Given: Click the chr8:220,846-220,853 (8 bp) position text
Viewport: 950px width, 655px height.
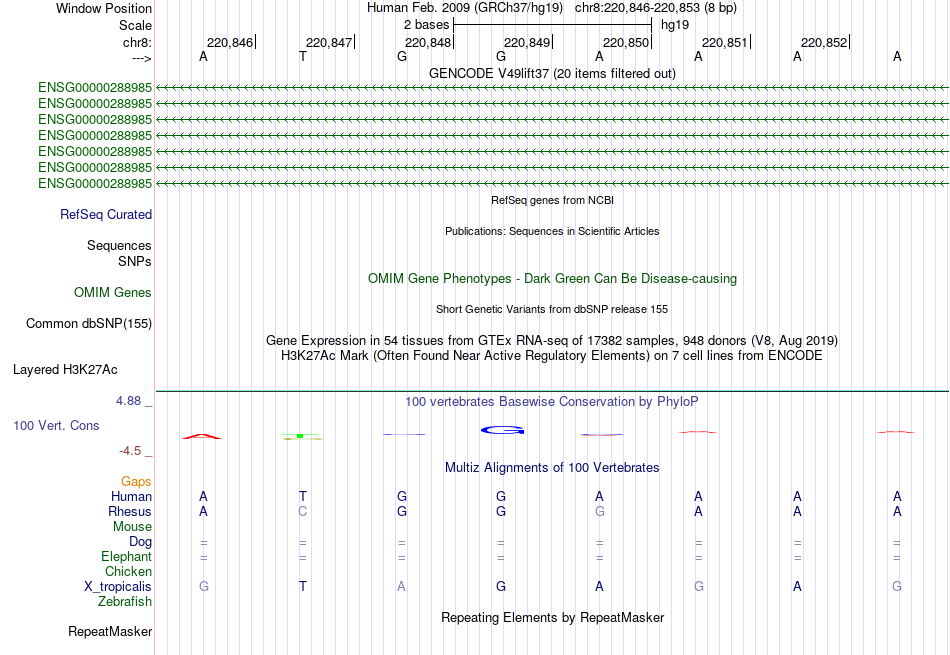Looking at the screenshot, I should click(656, 8).
